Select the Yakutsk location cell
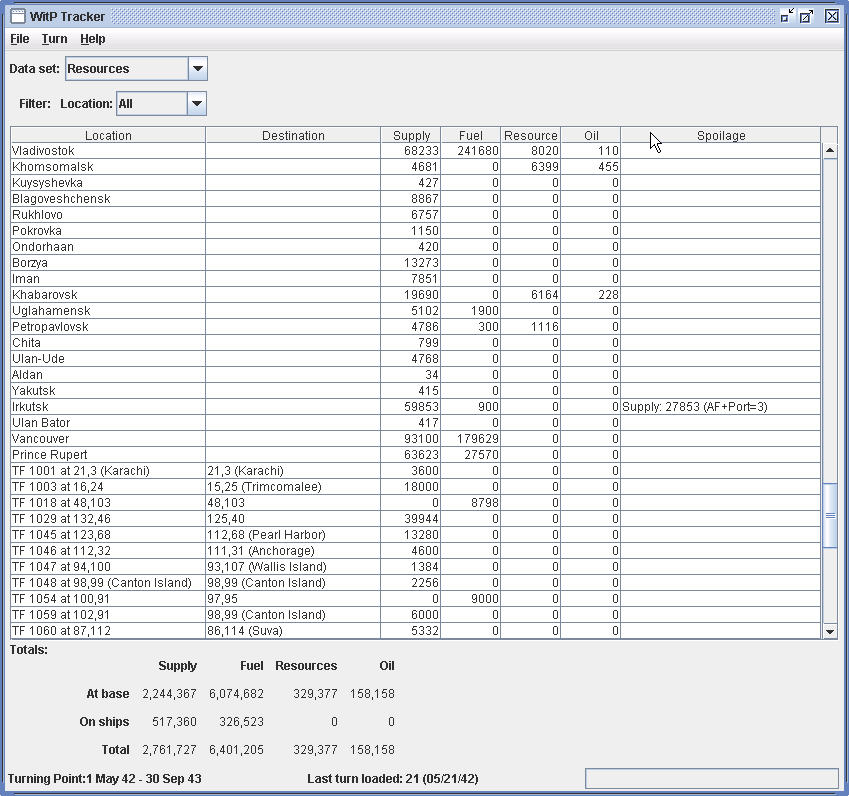849x796 pixels. (108, 390)
